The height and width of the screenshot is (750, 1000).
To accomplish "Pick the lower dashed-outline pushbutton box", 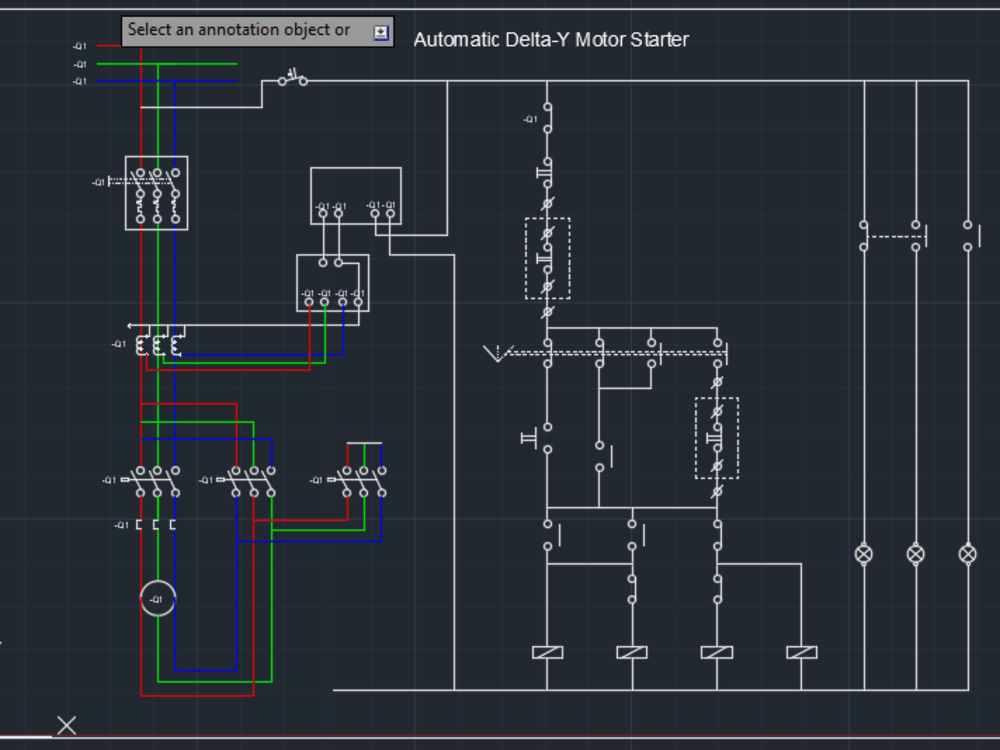I will click(x=717, y=438).
